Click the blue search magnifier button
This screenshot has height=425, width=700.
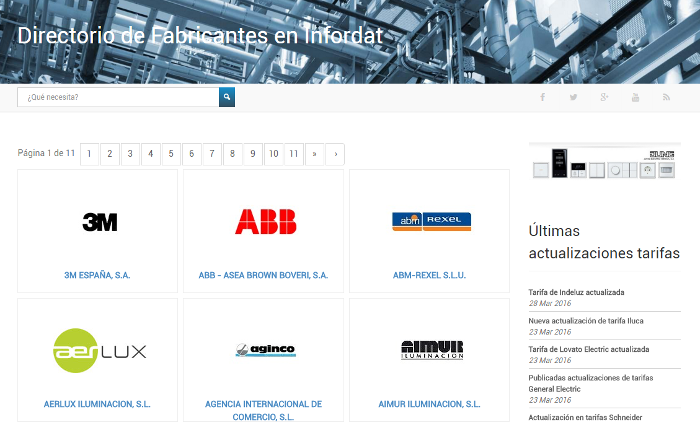pos(227,97)
